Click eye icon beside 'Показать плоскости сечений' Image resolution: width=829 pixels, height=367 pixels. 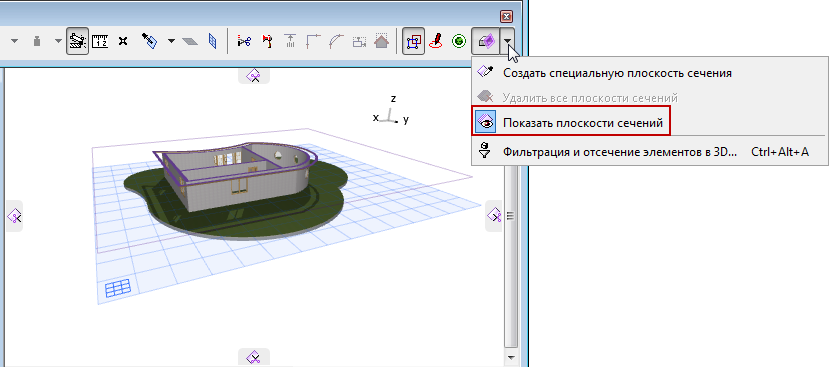click(x=485, y=123)
